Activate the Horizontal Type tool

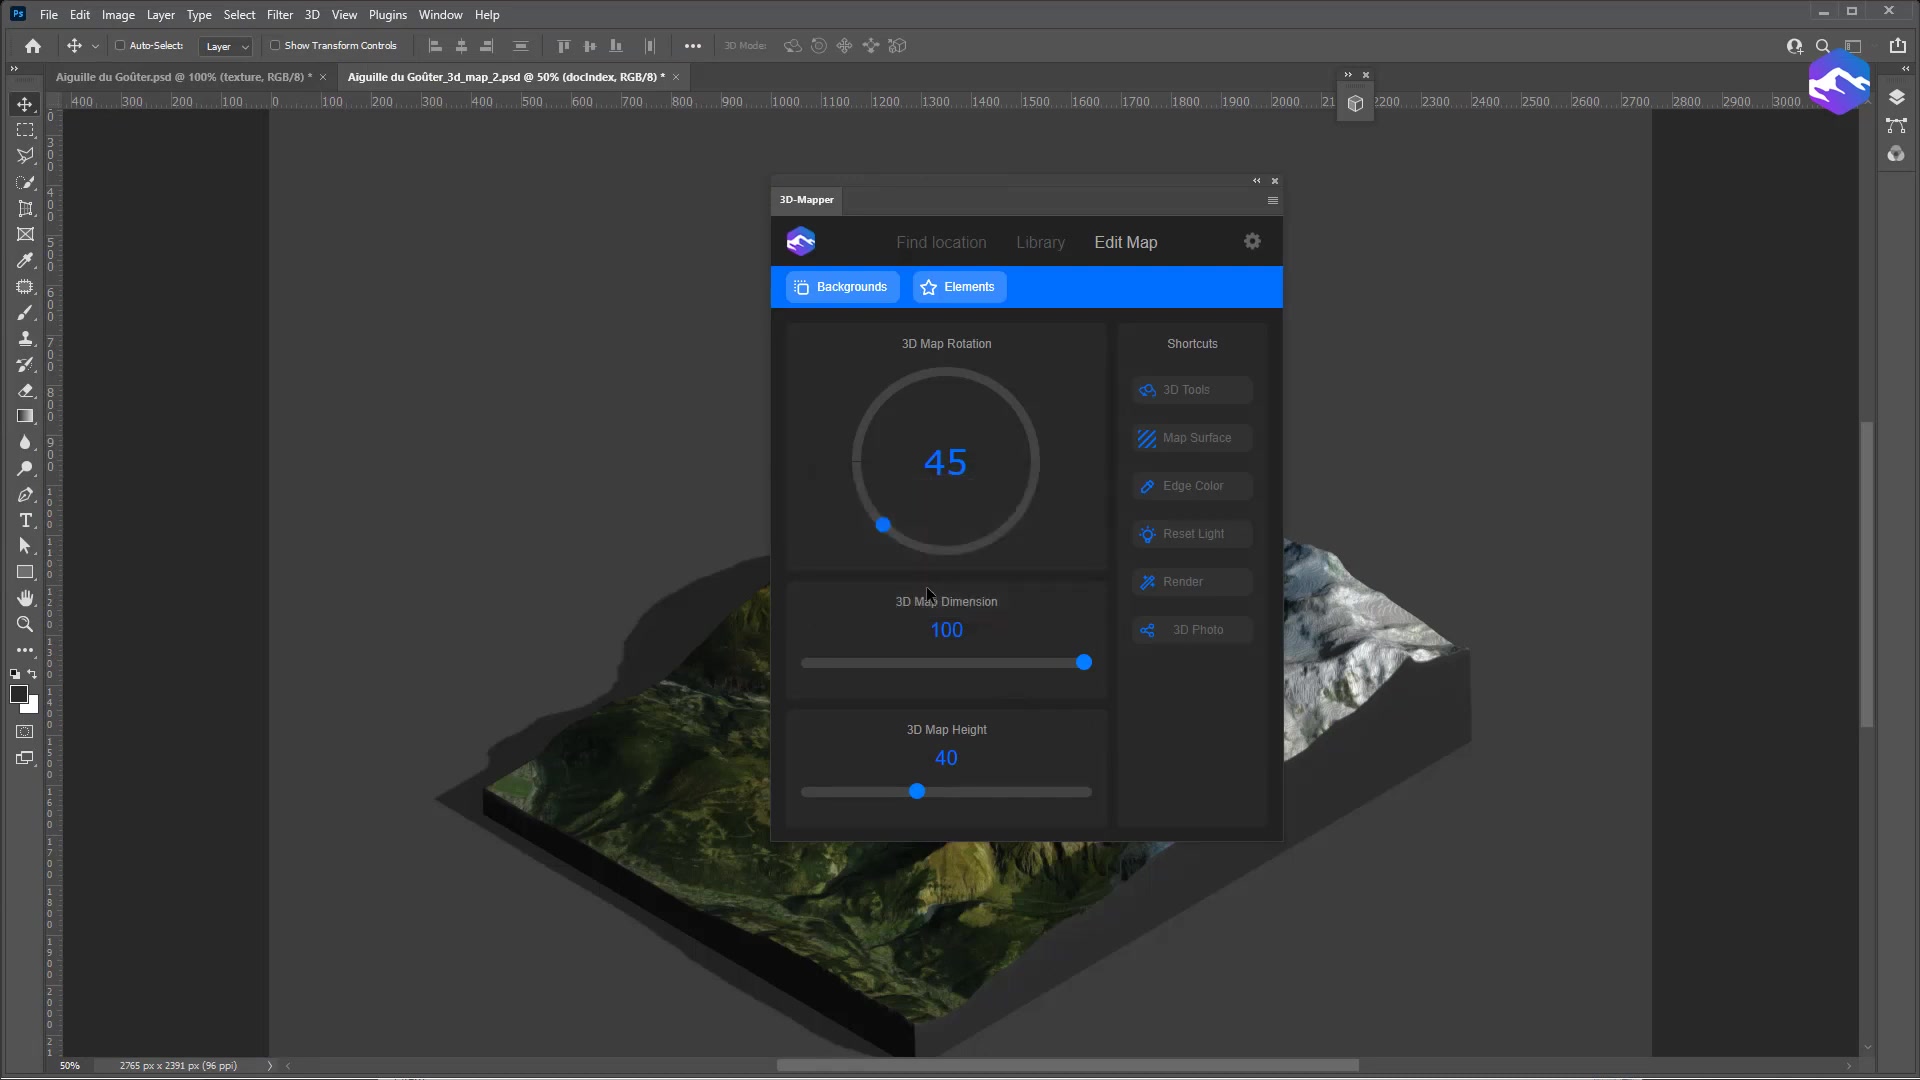[24, 520]
